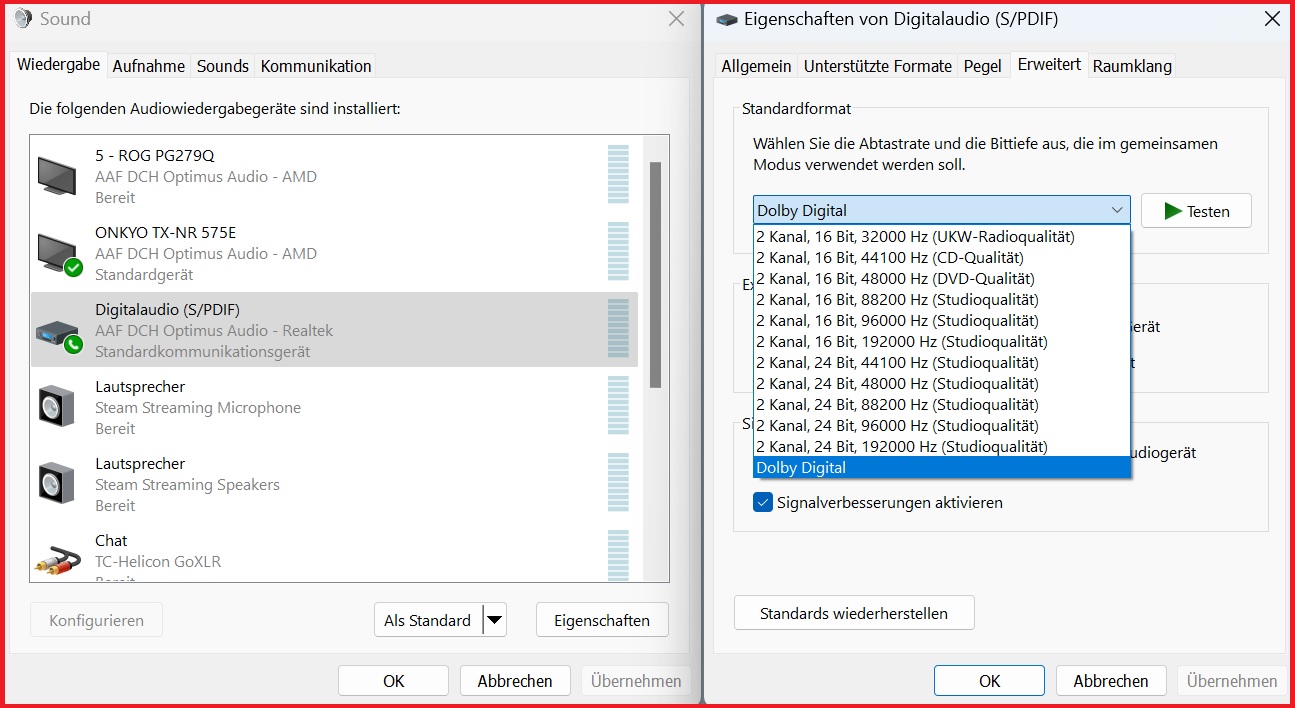The image size is (1295, 708).
Task: Click the Chat GoXLR cable icon
Action: (x=58, y=559)
